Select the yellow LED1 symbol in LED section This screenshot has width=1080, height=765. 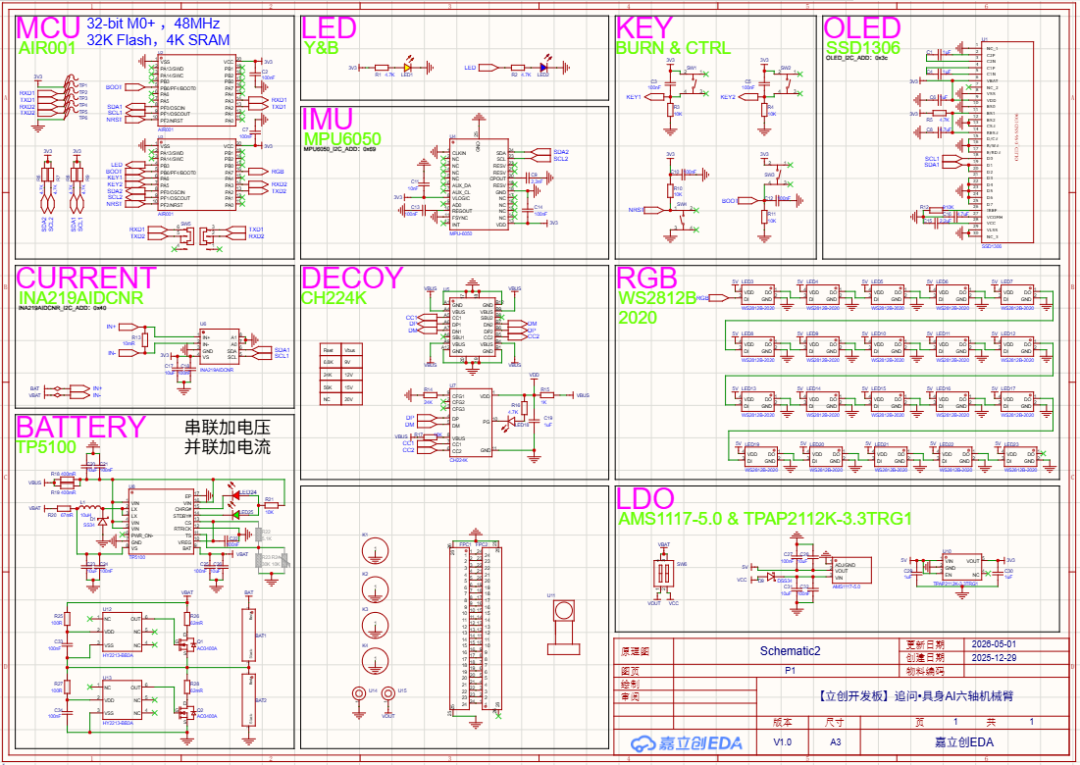coord(407,67)
